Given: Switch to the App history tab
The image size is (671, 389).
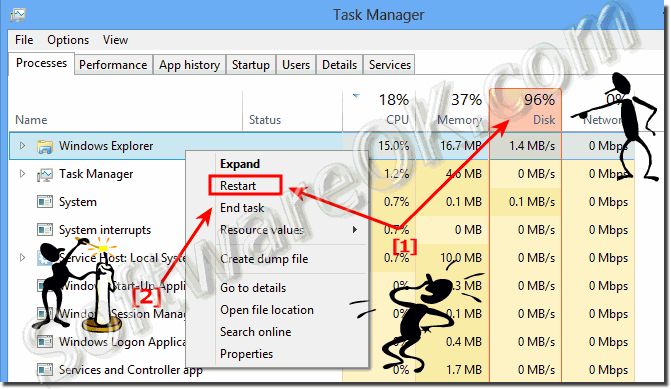Looking at the screenshot, I should pyautogui.click(x=189, y=65).
